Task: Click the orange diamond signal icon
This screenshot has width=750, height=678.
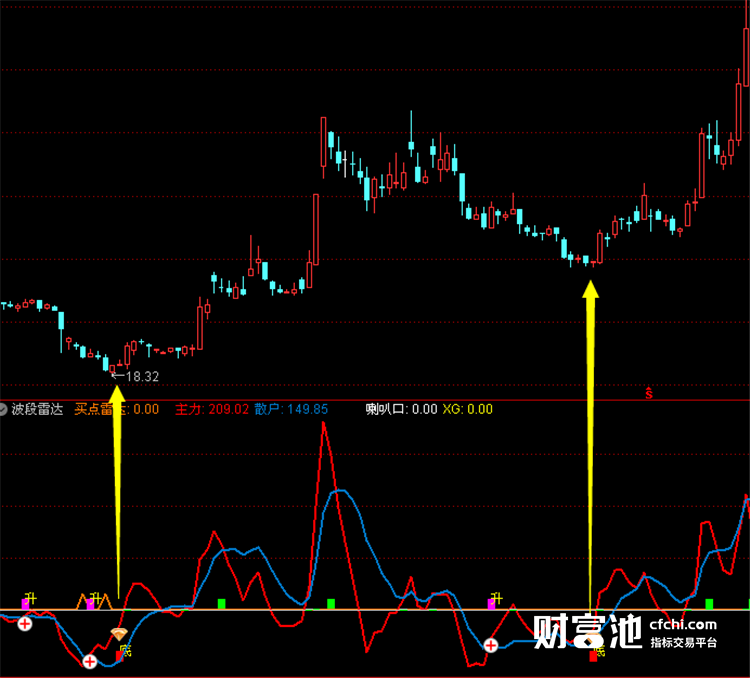Action: [119, 634]
